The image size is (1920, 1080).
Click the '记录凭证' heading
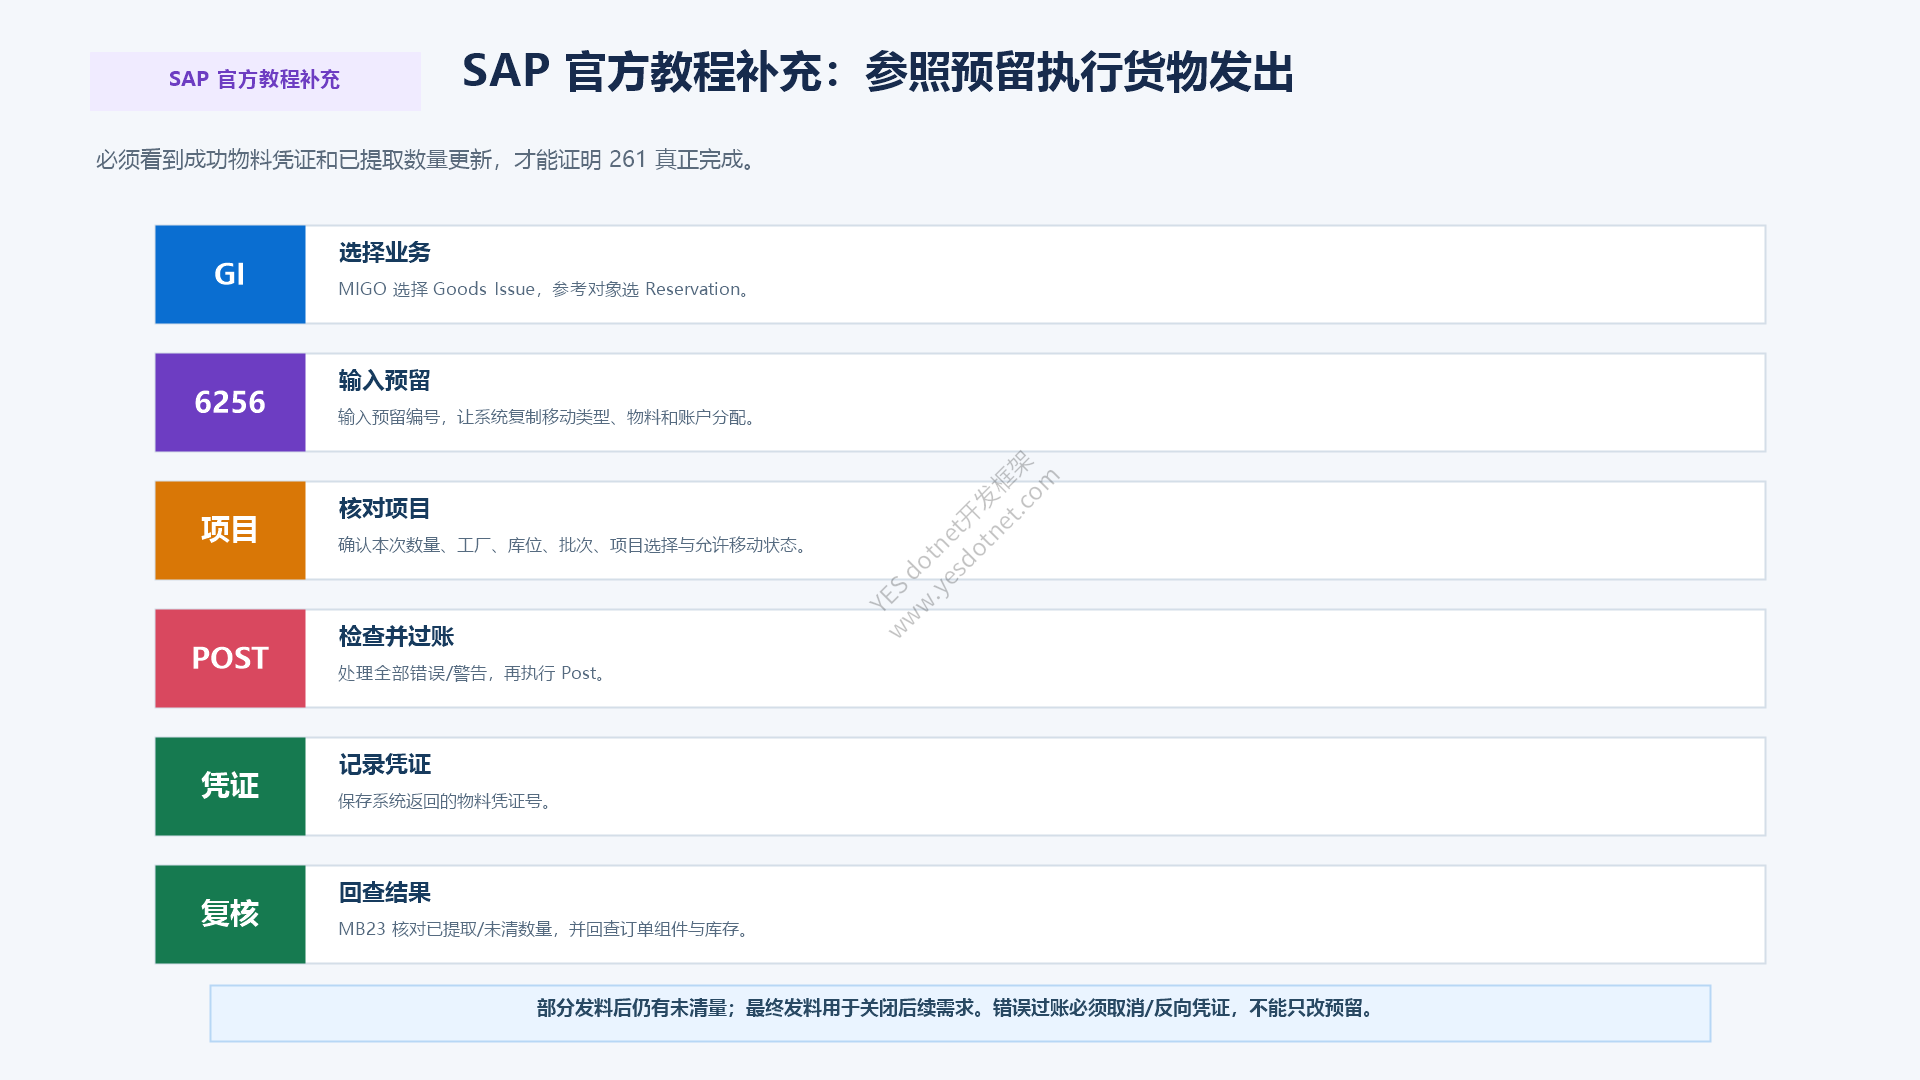pyautogui.click(x=384, y=765)
